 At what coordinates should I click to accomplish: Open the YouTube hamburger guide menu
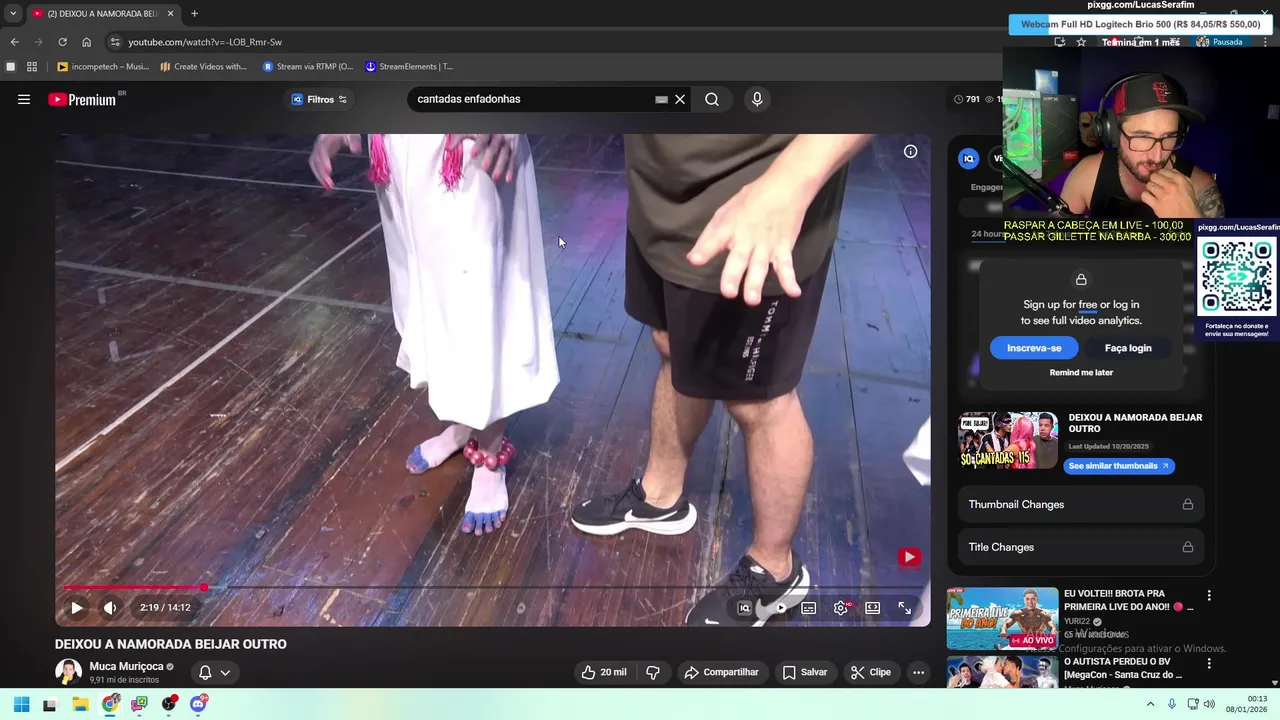click(24, 99)
